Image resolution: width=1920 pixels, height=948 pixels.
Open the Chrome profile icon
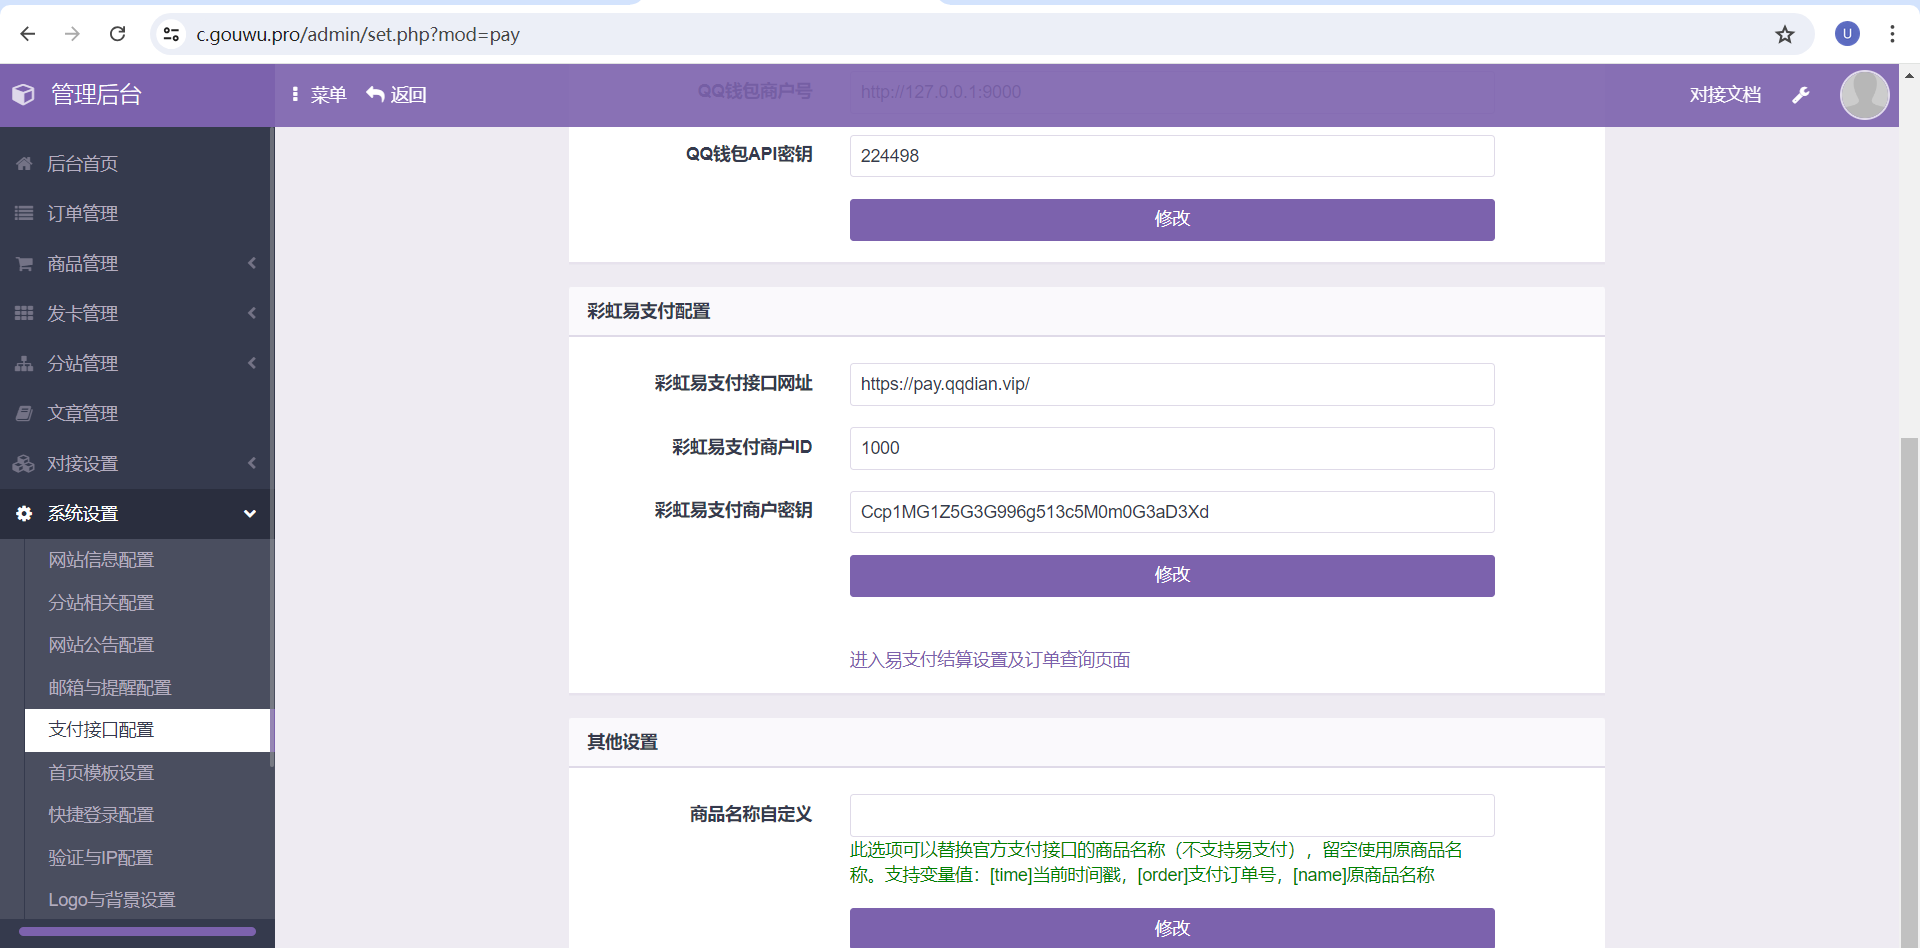pyautogui.click(x=1847, y=34)
